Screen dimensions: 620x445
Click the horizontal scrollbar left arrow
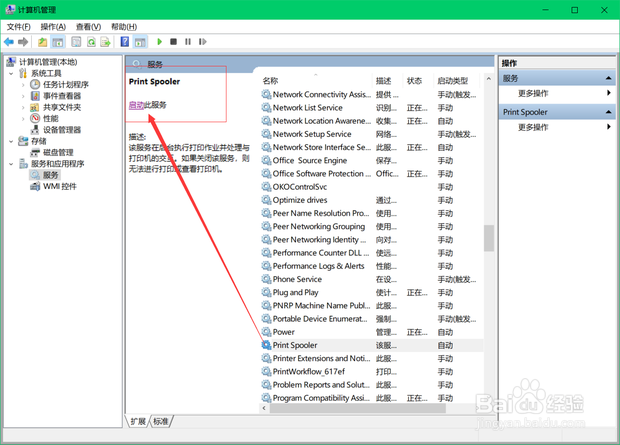[265, 408]
